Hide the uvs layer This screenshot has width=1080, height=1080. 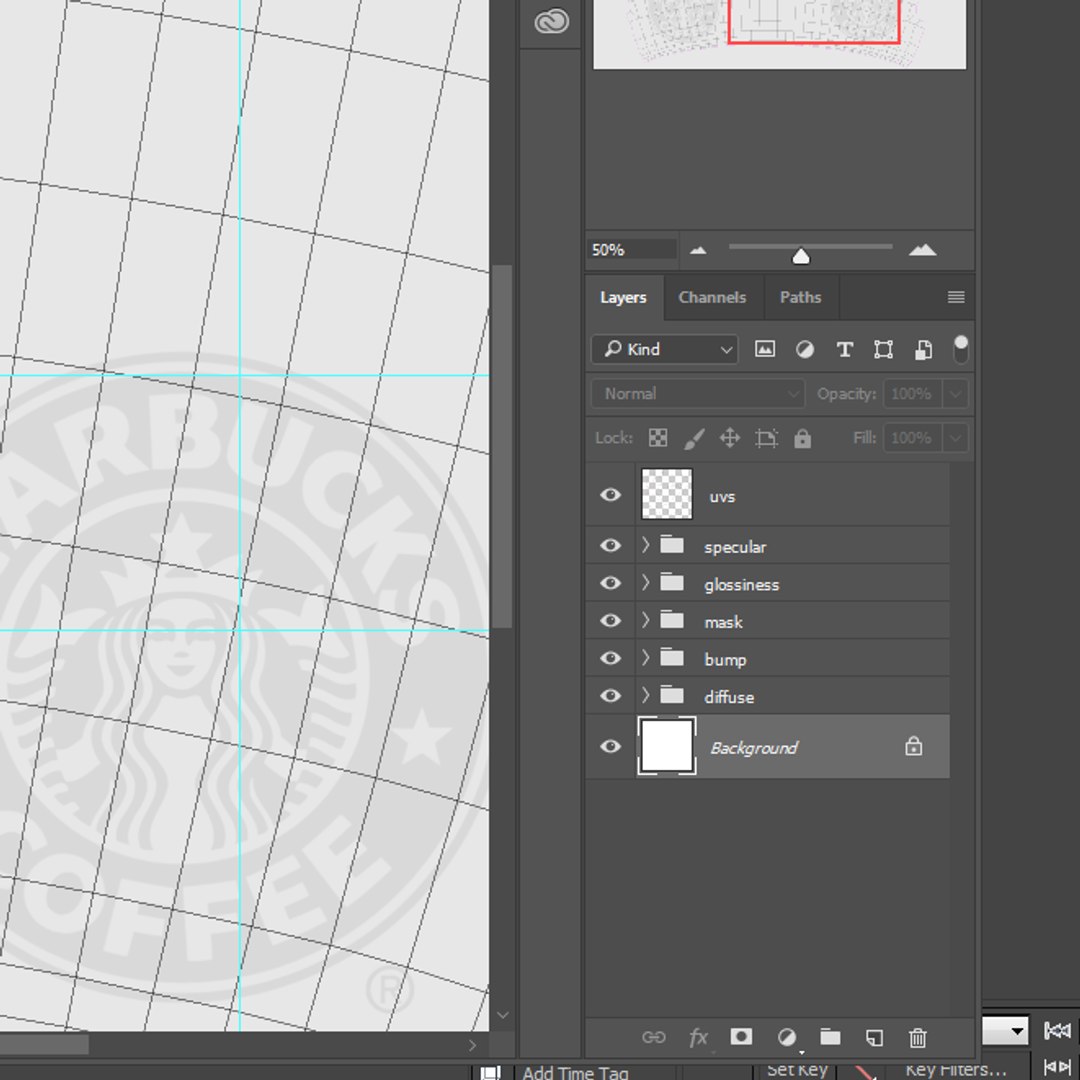[x=610, y=495]
